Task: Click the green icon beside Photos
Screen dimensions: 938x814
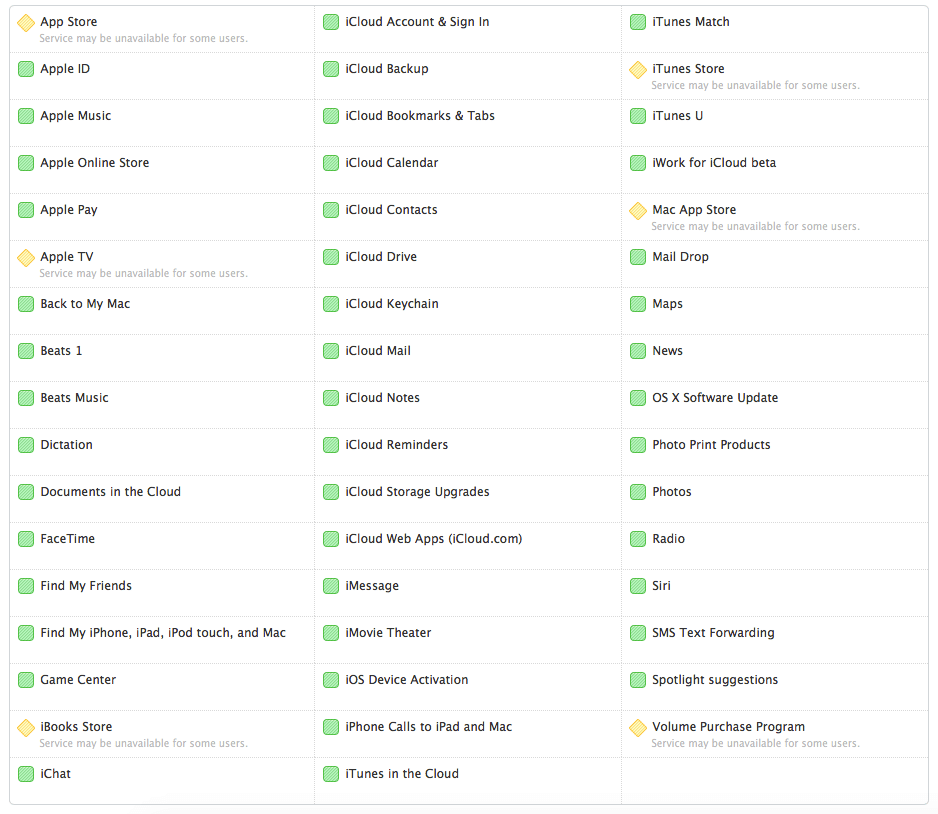Action: [638, 492]
